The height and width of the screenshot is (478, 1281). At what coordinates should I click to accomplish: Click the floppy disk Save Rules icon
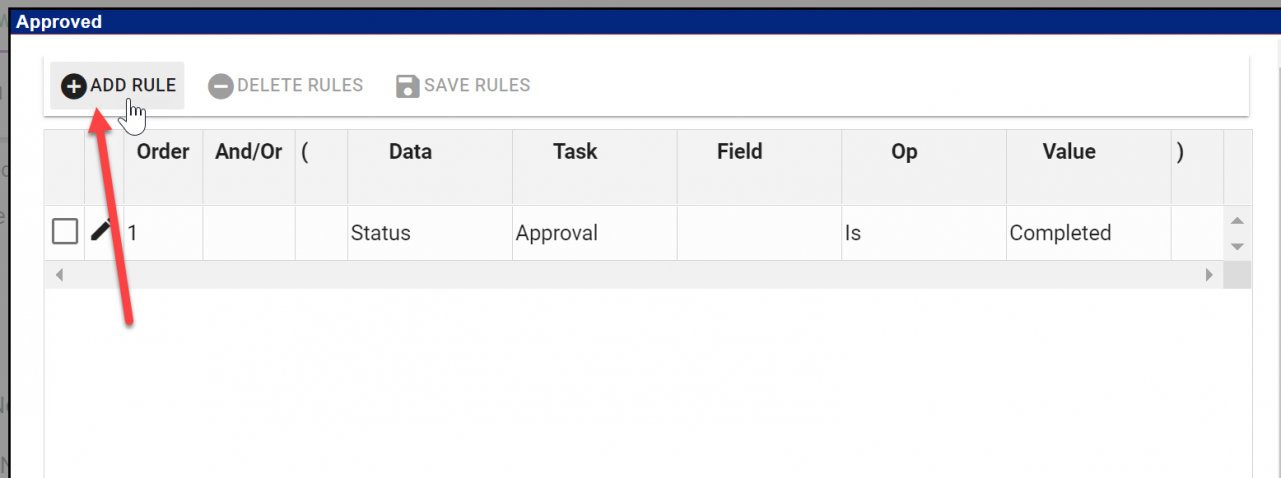[x=407, y=86]
